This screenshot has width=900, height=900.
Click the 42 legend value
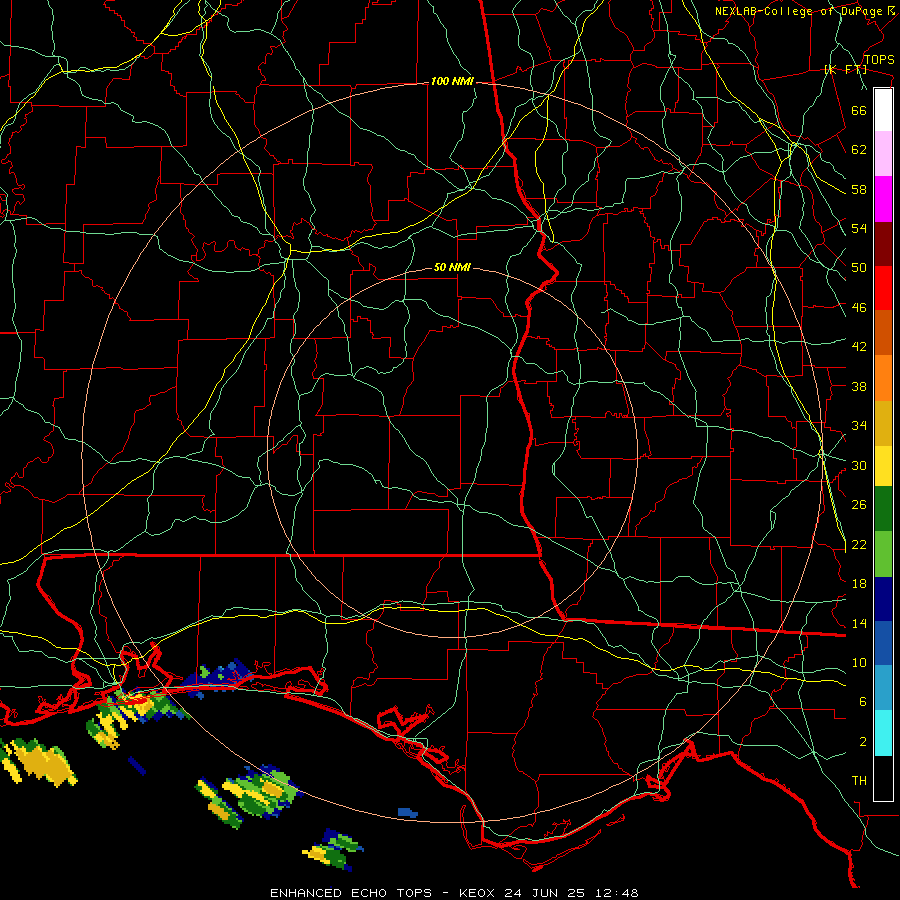coord(859,347)
